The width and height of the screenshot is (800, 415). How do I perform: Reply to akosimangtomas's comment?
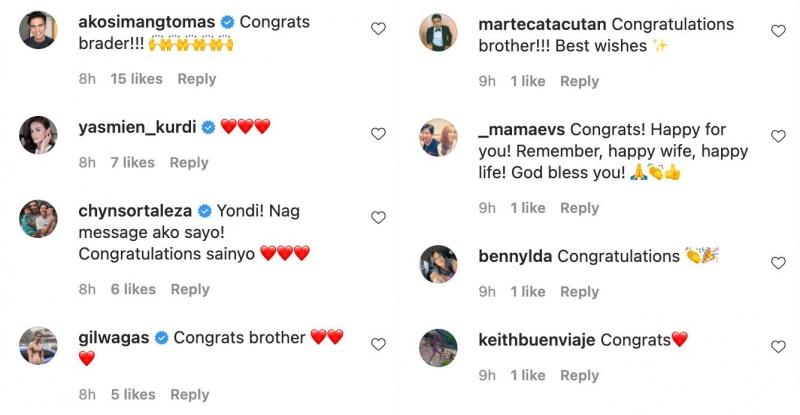(196, 79)
